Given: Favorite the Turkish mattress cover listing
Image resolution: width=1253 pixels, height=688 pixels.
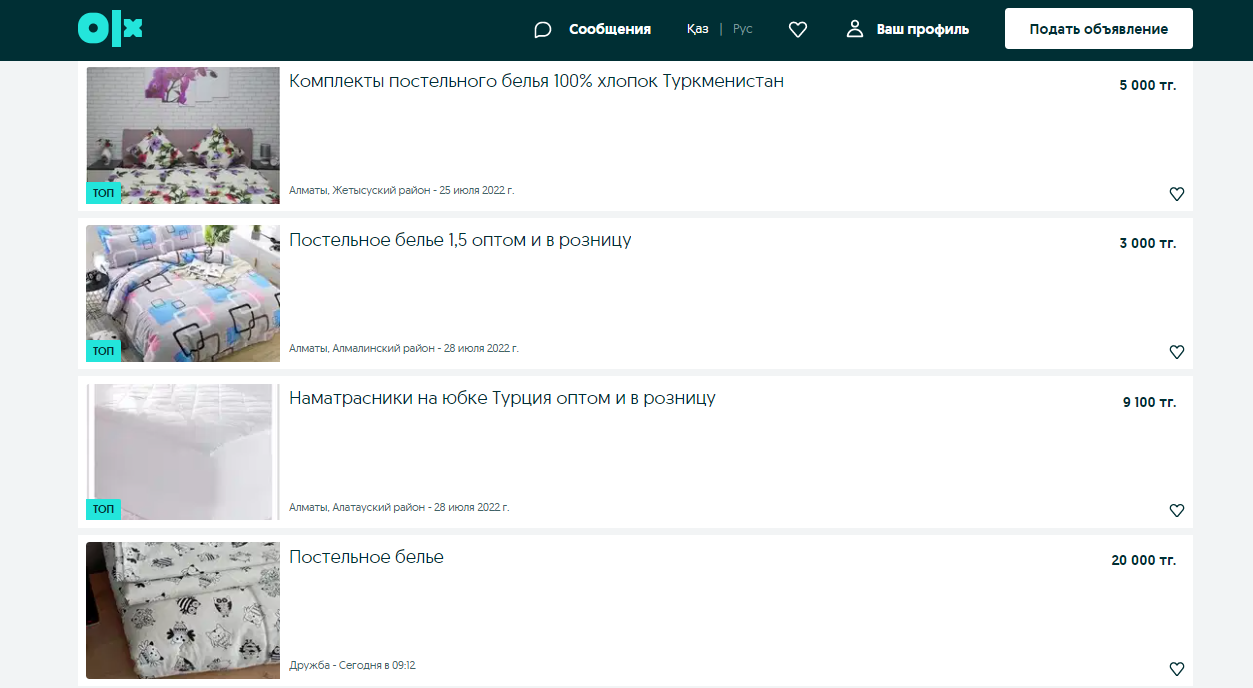Looking at the screenshot, I should coord(1177,510).
